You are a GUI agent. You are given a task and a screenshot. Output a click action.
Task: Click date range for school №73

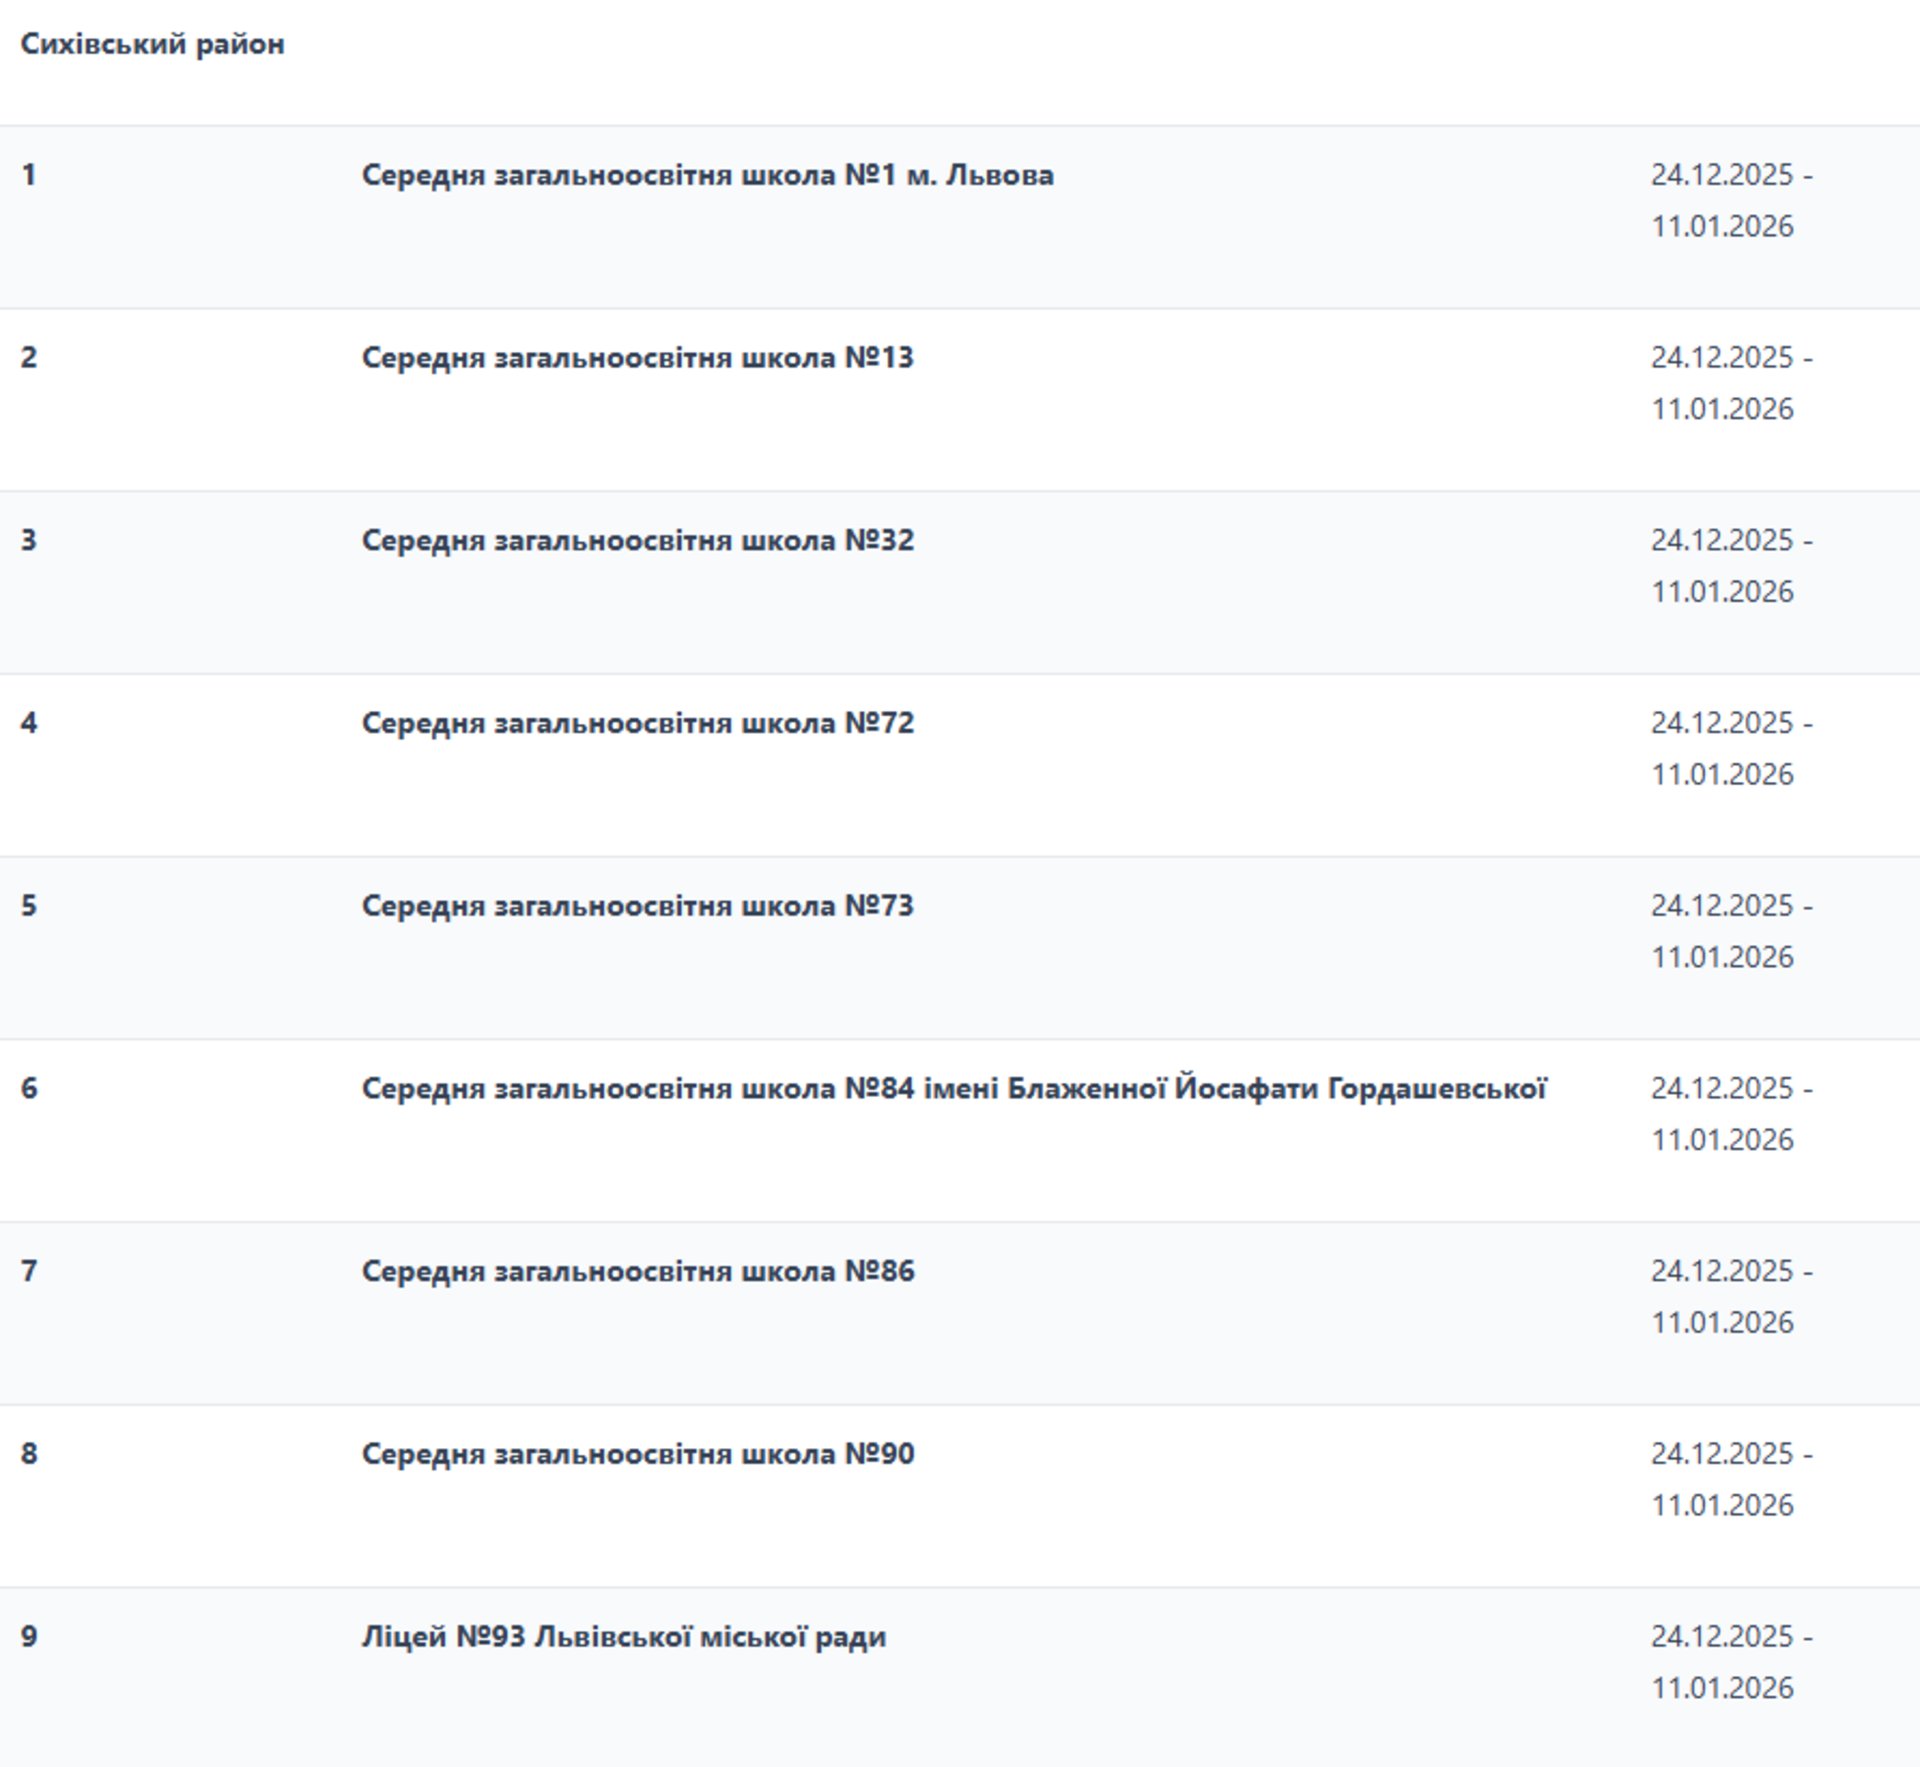click(1729, 931)
